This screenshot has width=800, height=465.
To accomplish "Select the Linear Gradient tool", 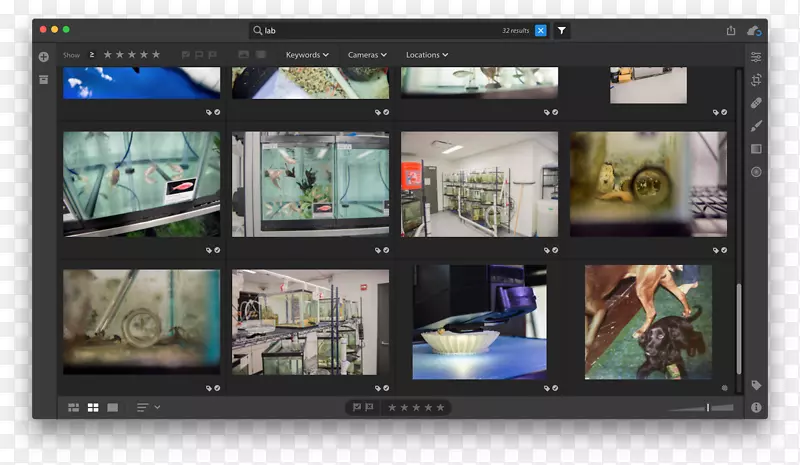I will point(756,149).
